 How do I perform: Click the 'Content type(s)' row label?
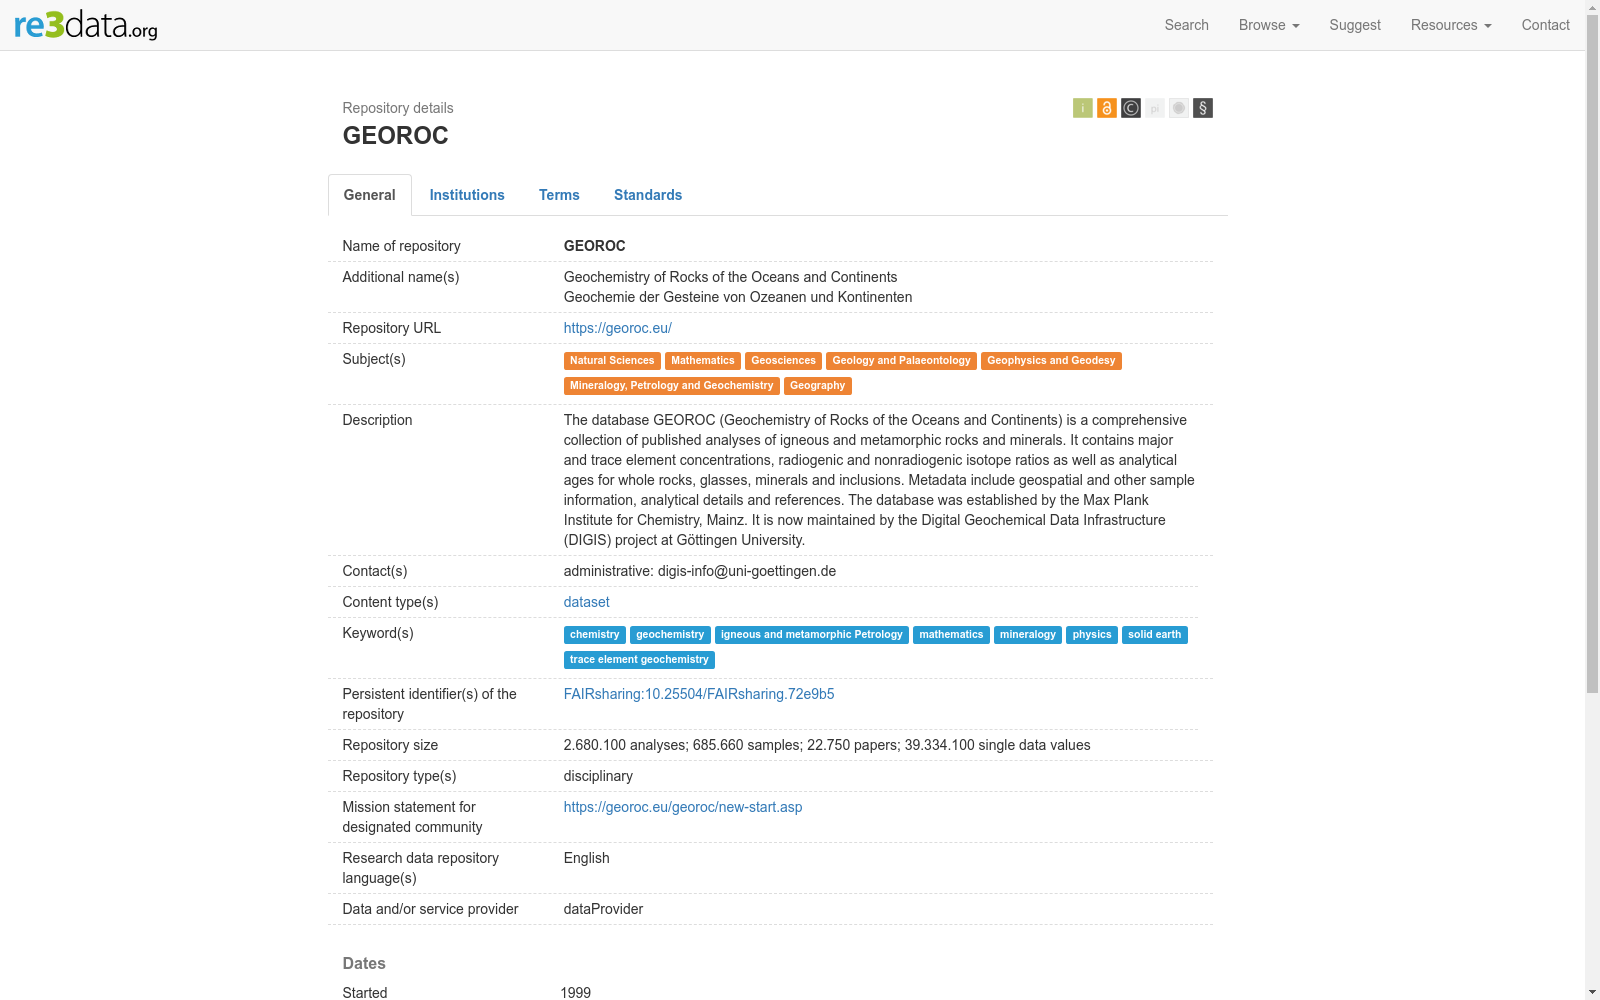click(391, 602)
